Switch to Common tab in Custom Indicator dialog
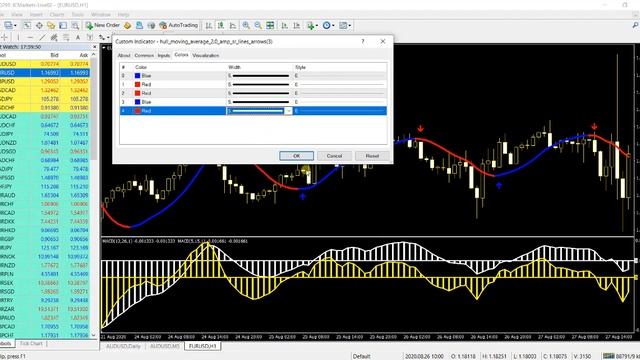Image resolution: width=640 pixels, height=360 pixels. pyautogui.click(x=144, y=56)
